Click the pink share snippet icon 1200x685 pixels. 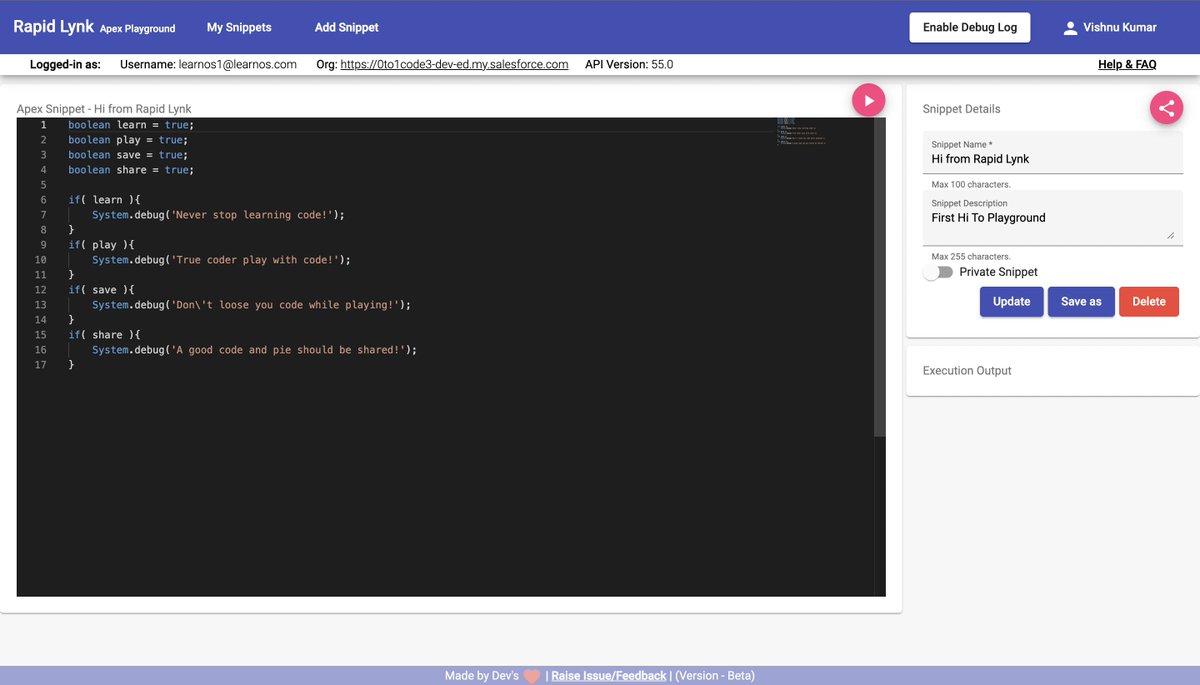pyautogui.click(x=1166, y=108)
